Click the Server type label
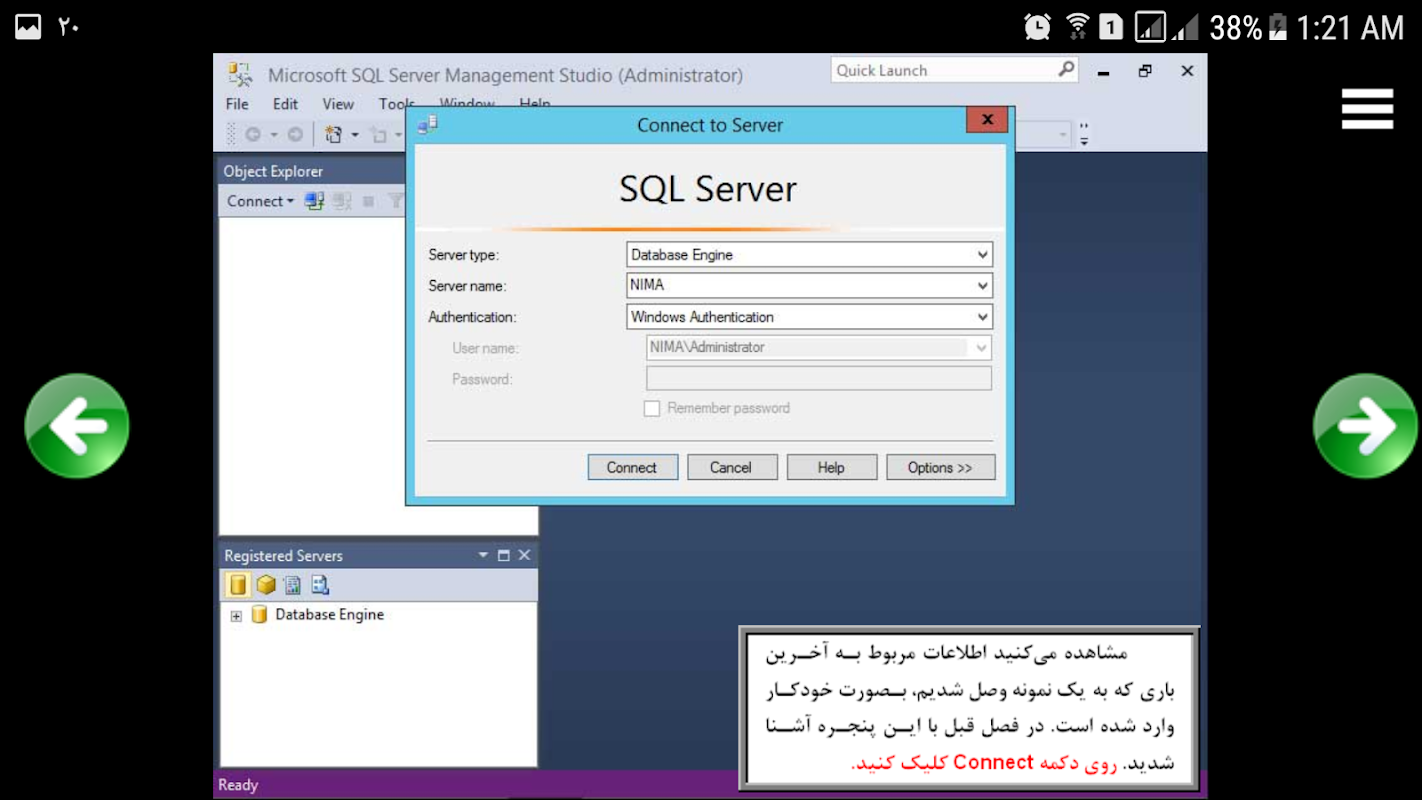Screen dimensions: 1422x800 [x=463, y=255]
